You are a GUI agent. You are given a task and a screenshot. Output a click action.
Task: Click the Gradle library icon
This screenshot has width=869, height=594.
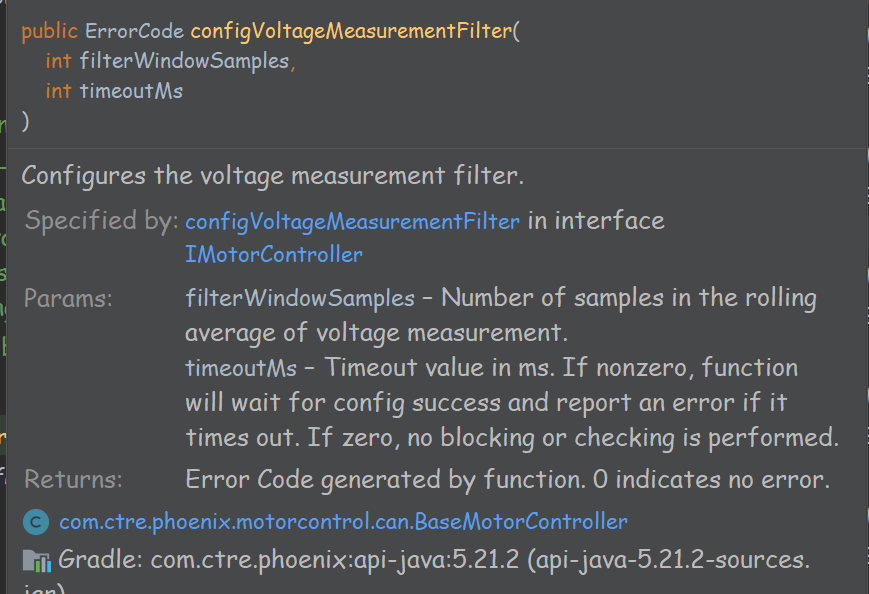tap(37, 561)
